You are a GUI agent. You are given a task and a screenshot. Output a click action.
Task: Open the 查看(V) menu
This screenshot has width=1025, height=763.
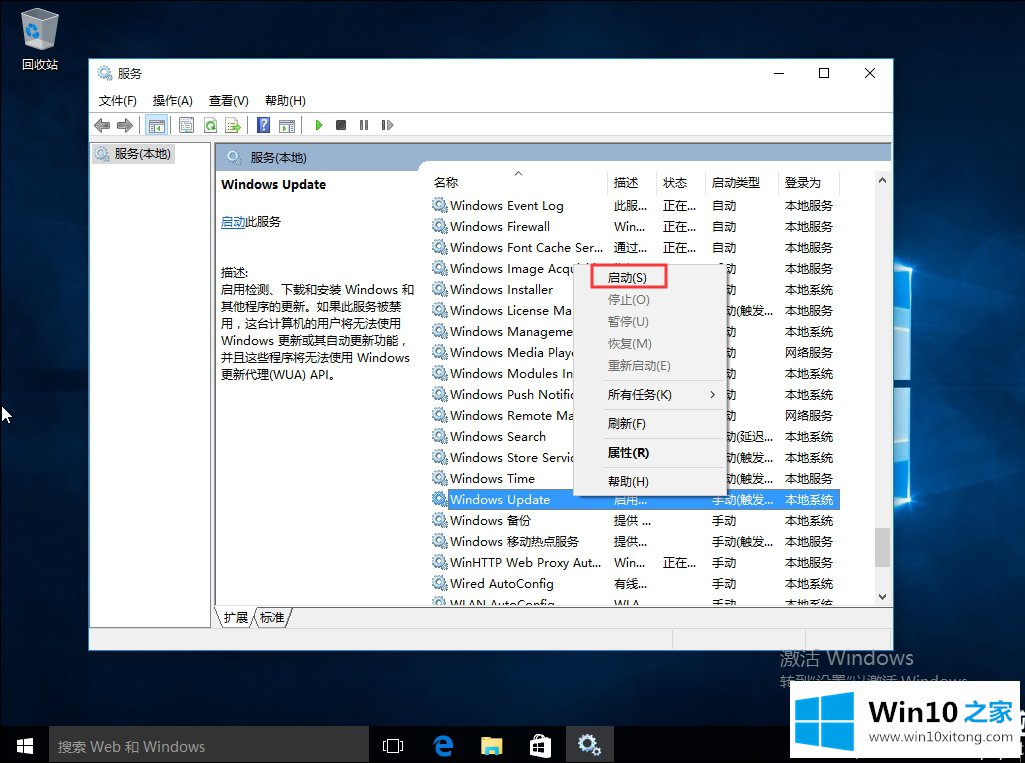tap(229, 101)
